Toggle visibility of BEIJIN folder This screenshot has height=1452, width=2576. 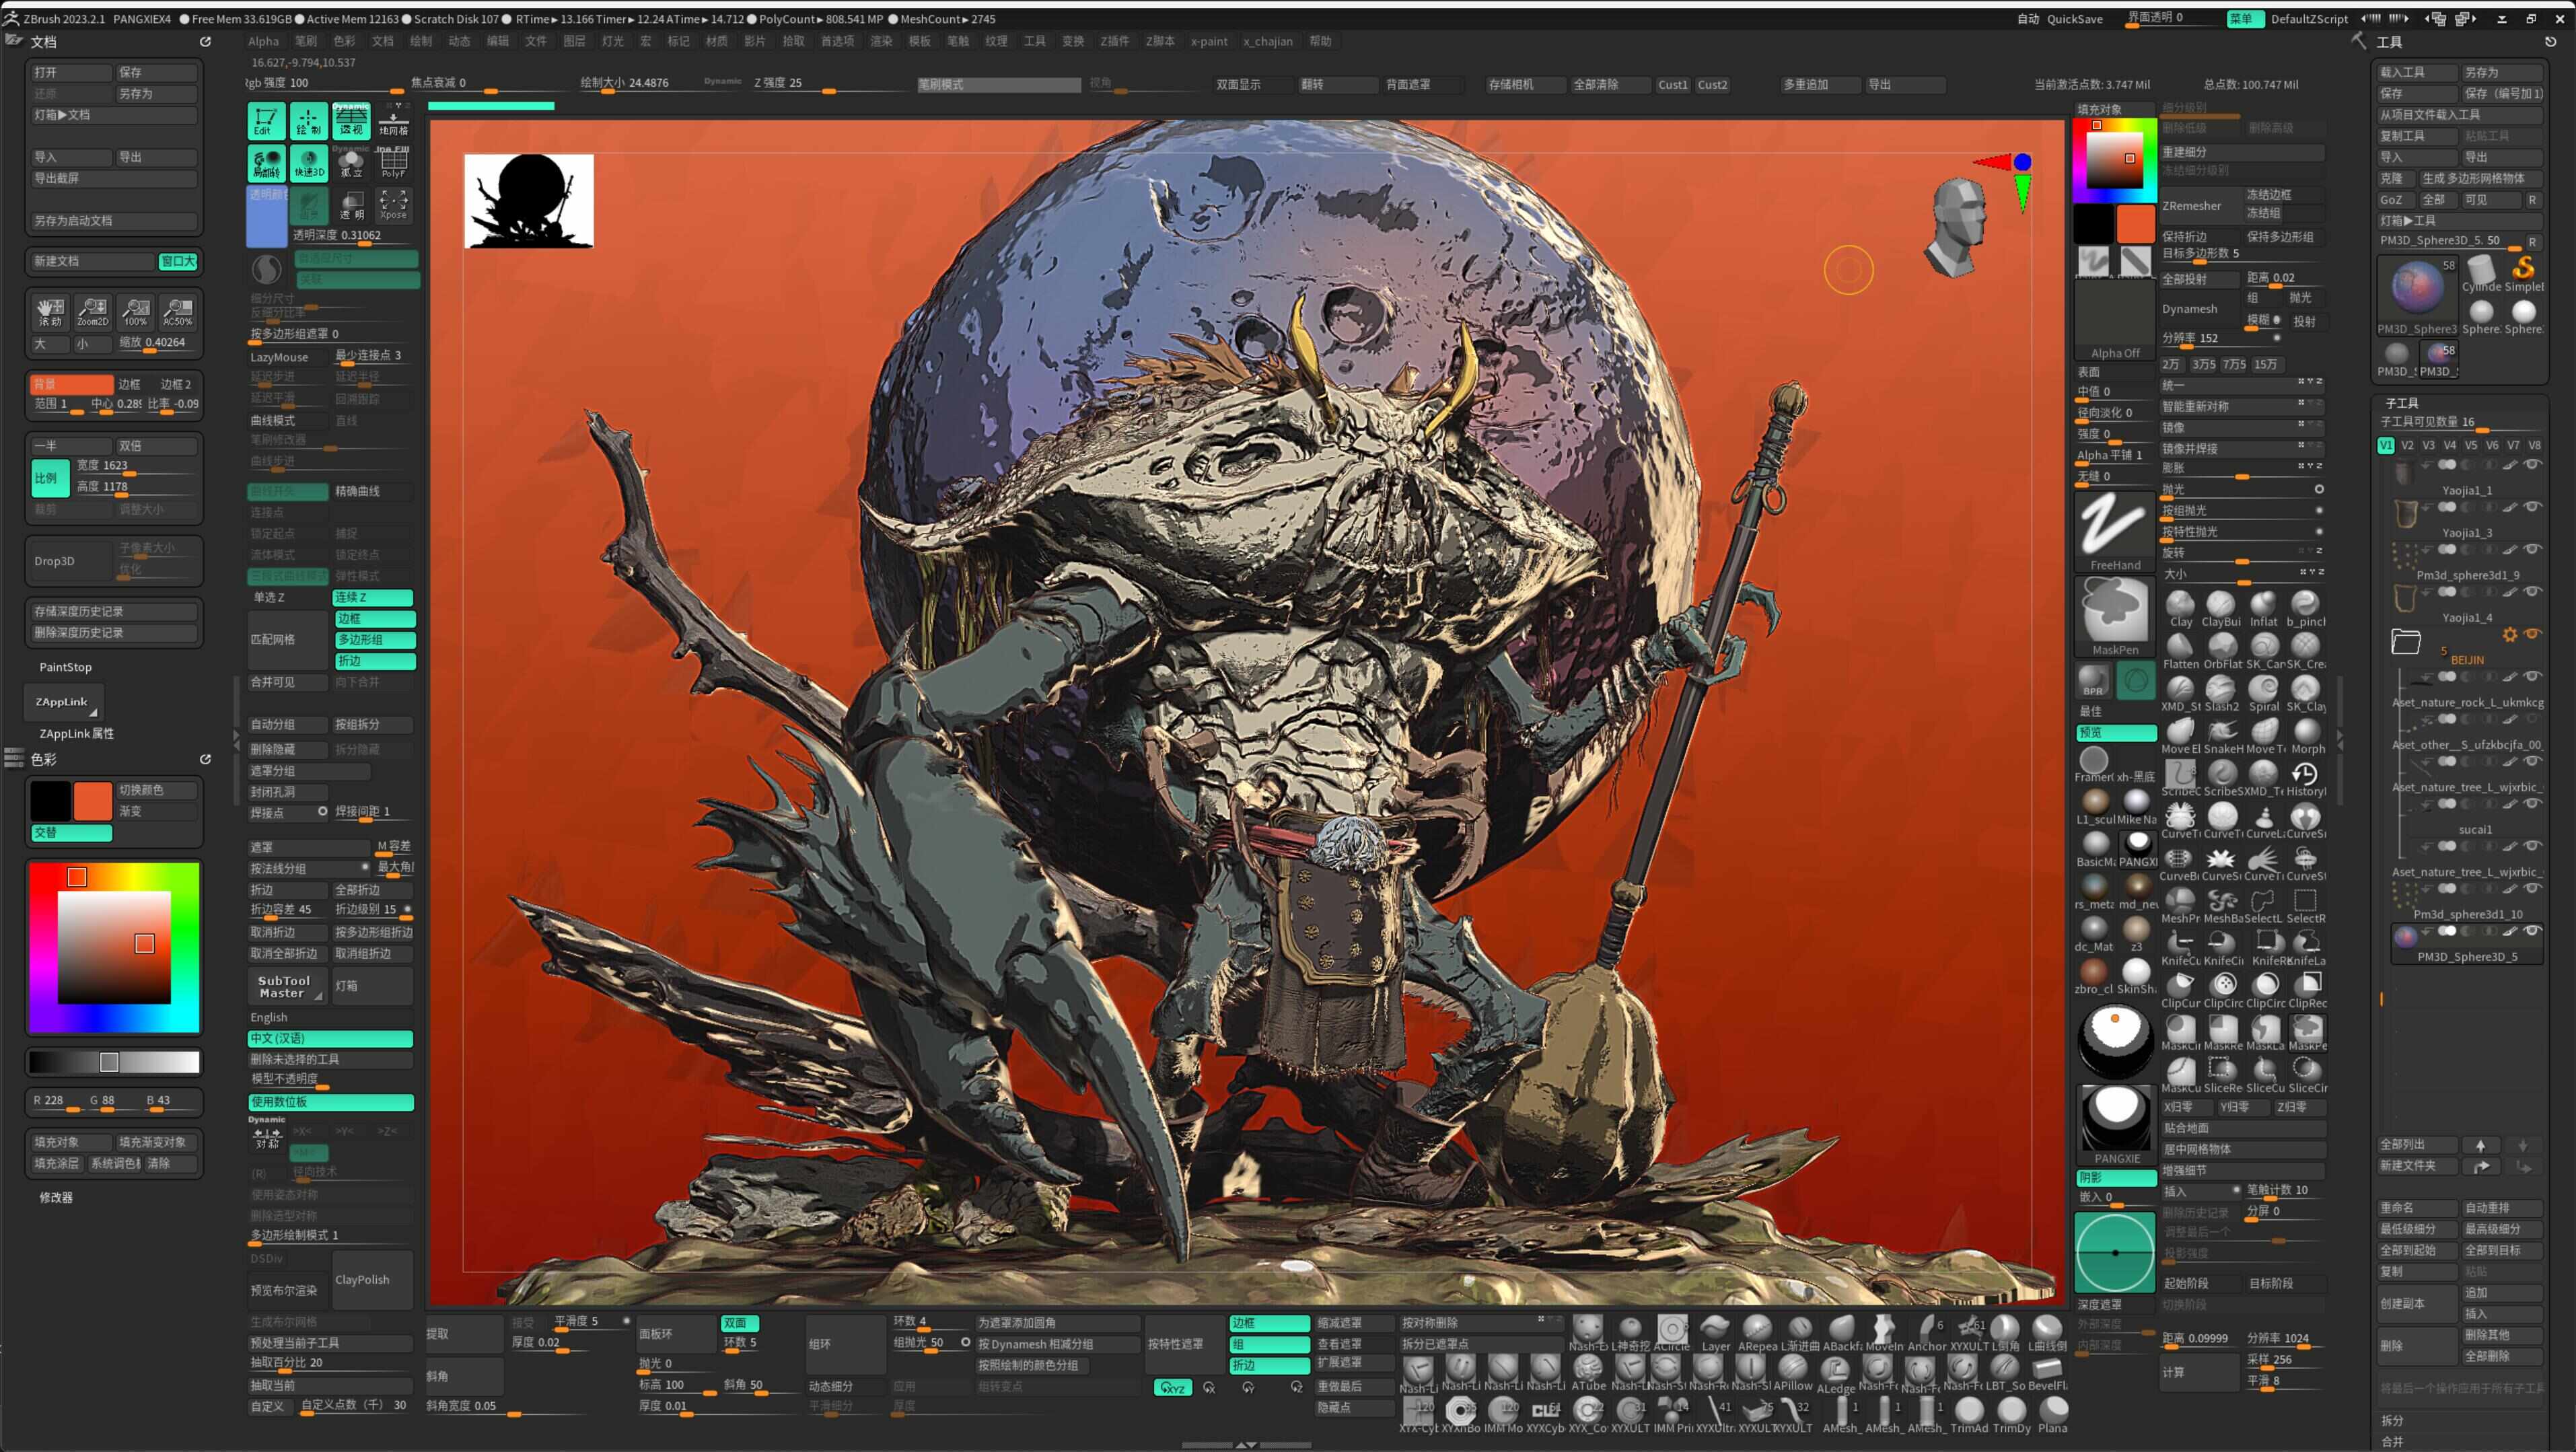pos(2533,634)
